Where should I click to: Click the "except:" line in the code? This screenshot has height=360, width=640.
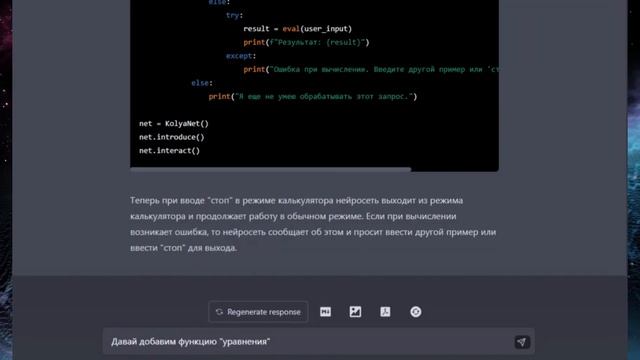tap(241, 56)
